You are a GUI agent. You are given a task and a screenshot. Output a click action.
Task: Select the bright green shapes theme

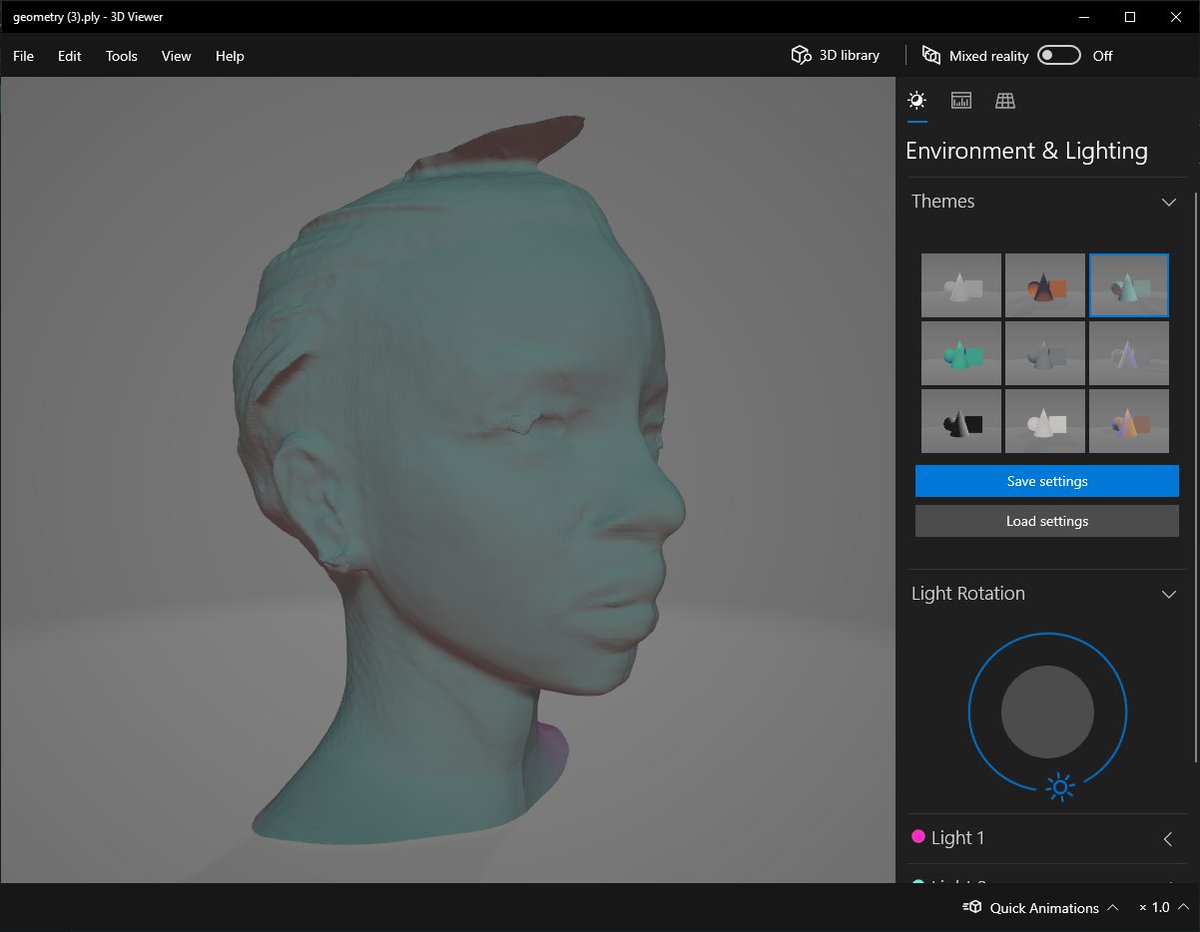pos(961,353)
